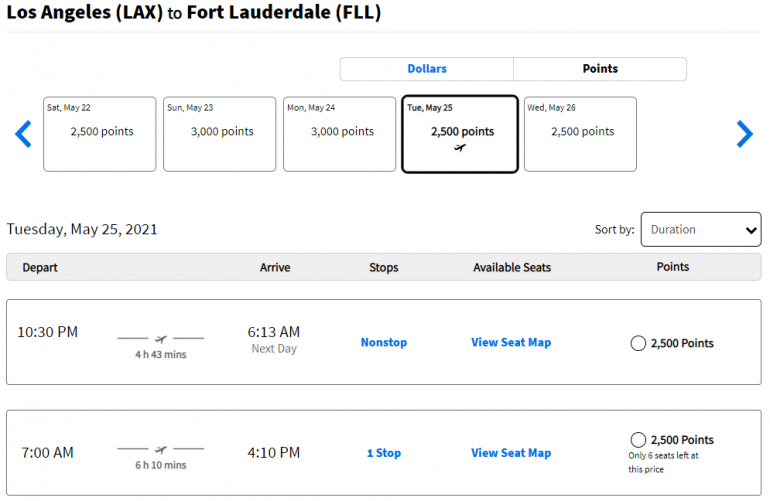Choose Sat, May 22 date card

[100, 134]
